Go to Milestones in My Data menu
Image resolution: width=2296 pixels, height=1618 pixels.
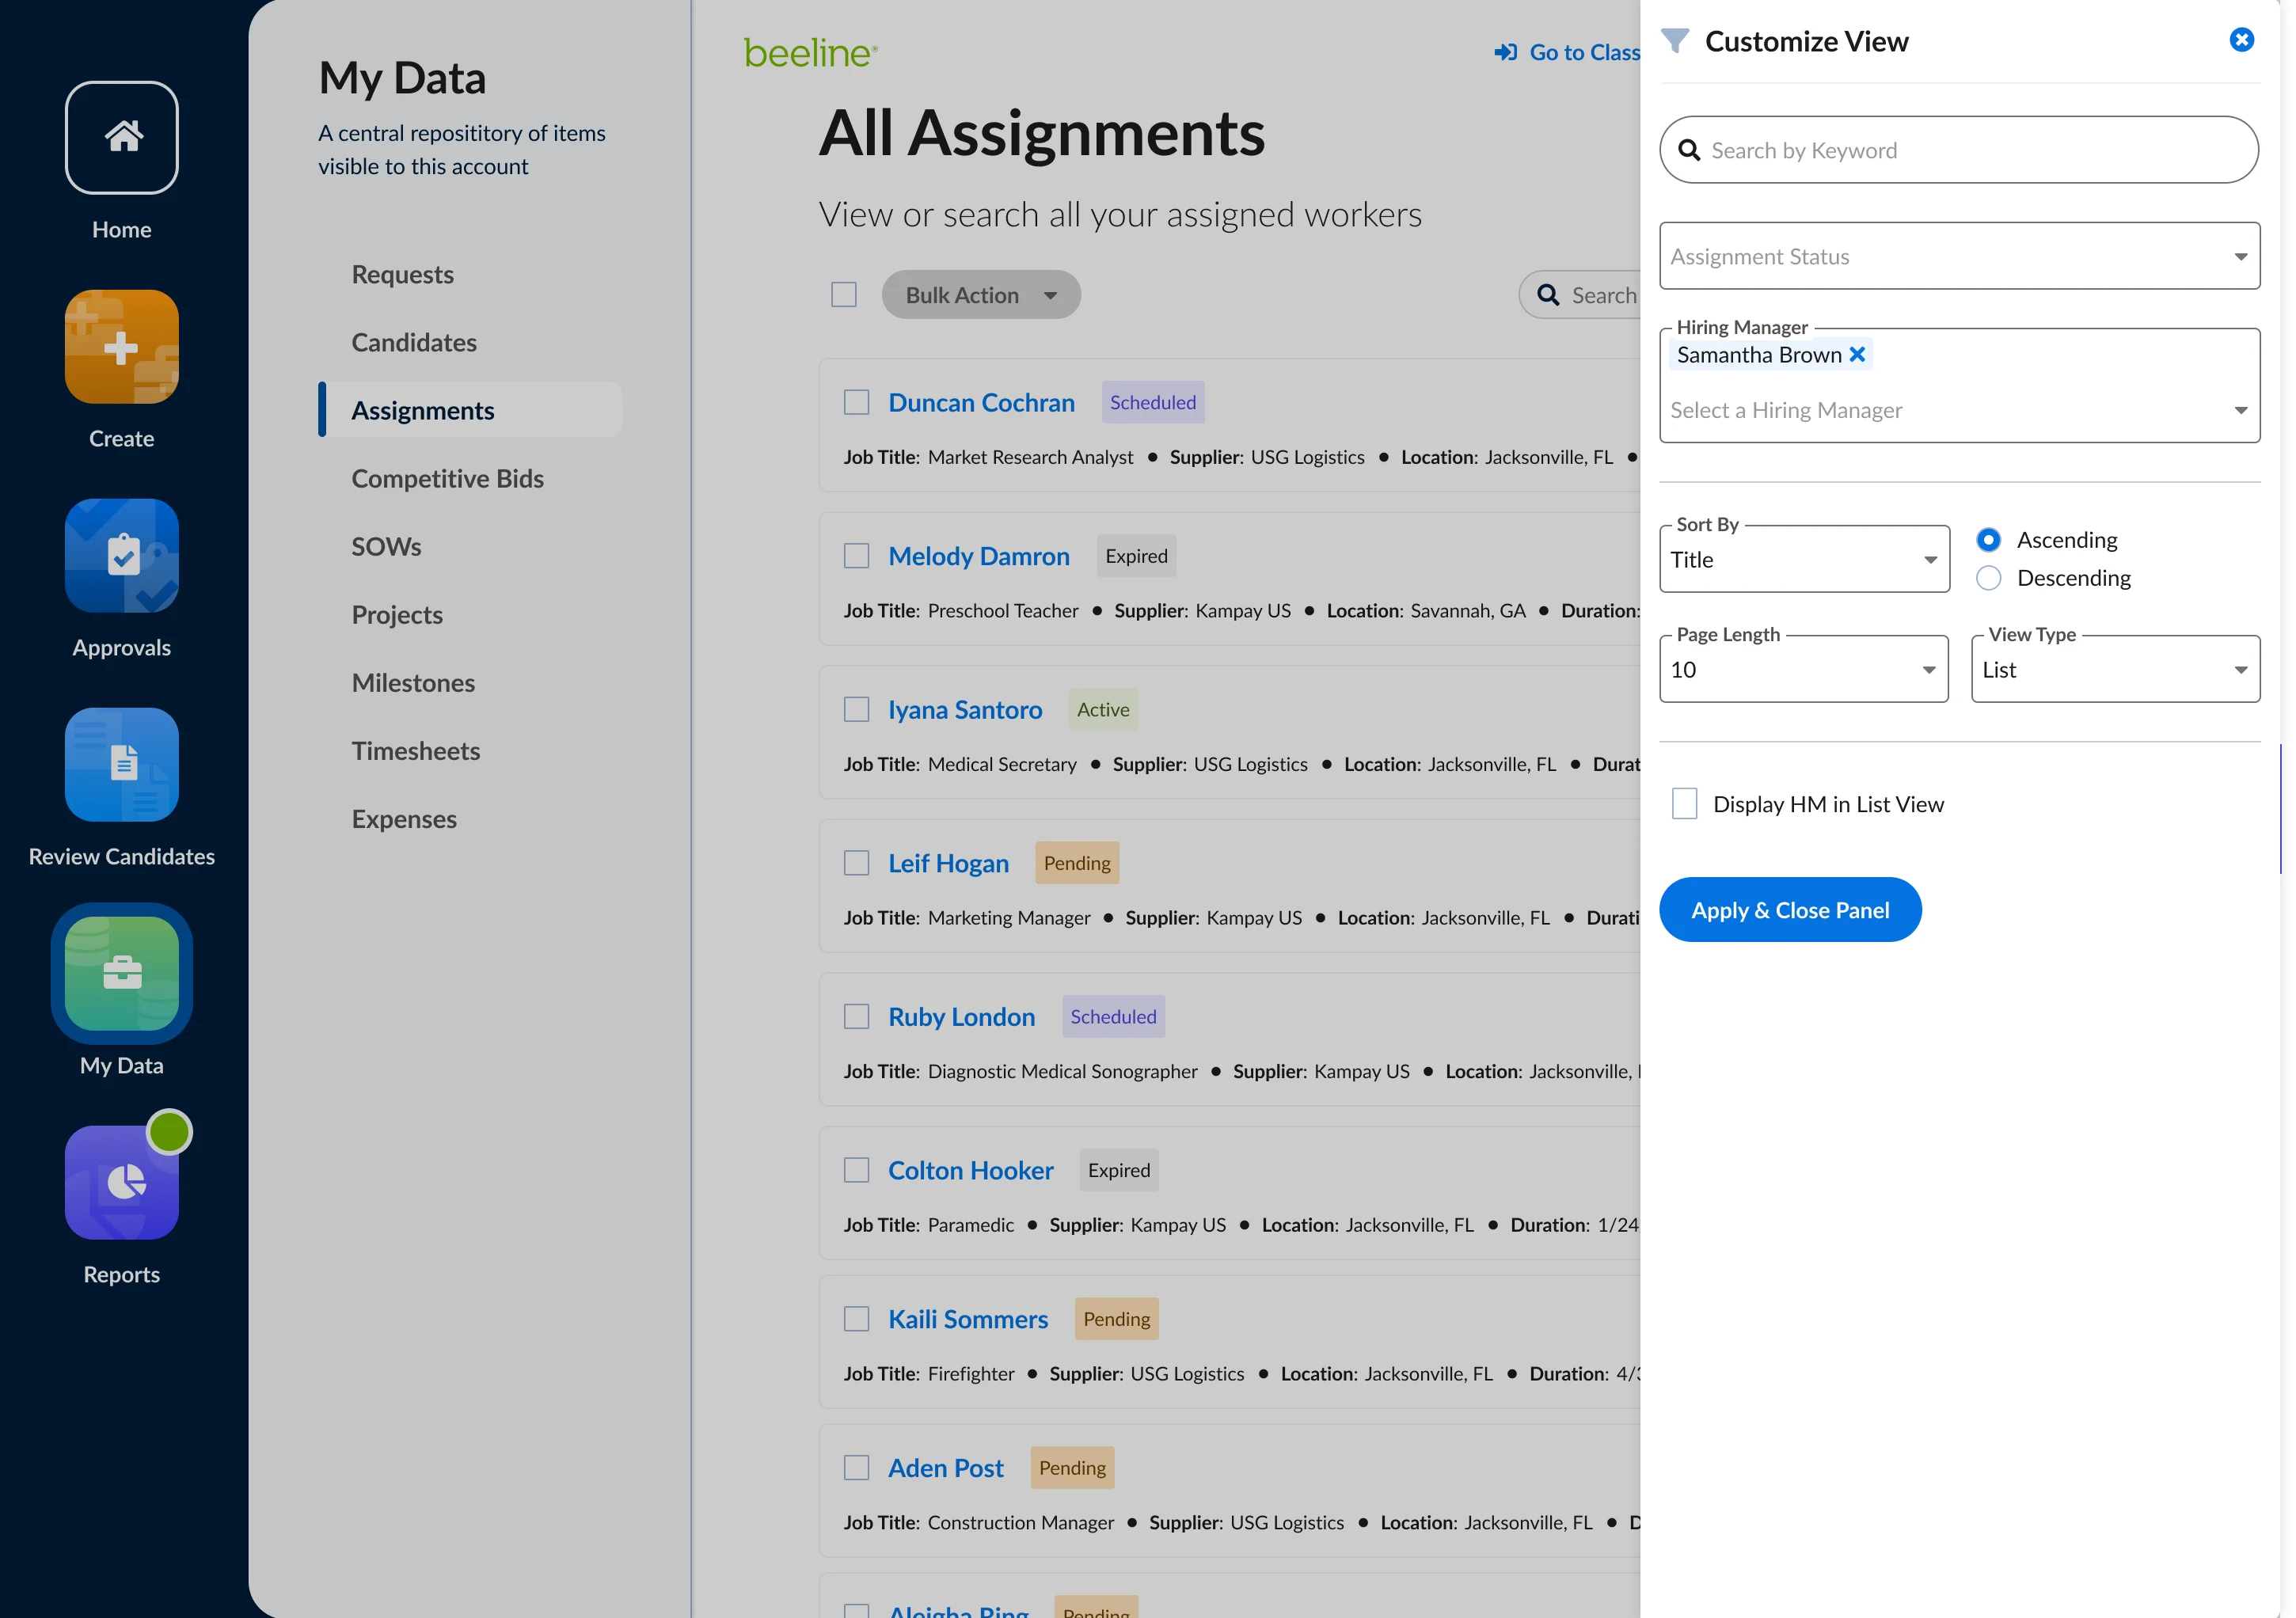pos(413,682)
